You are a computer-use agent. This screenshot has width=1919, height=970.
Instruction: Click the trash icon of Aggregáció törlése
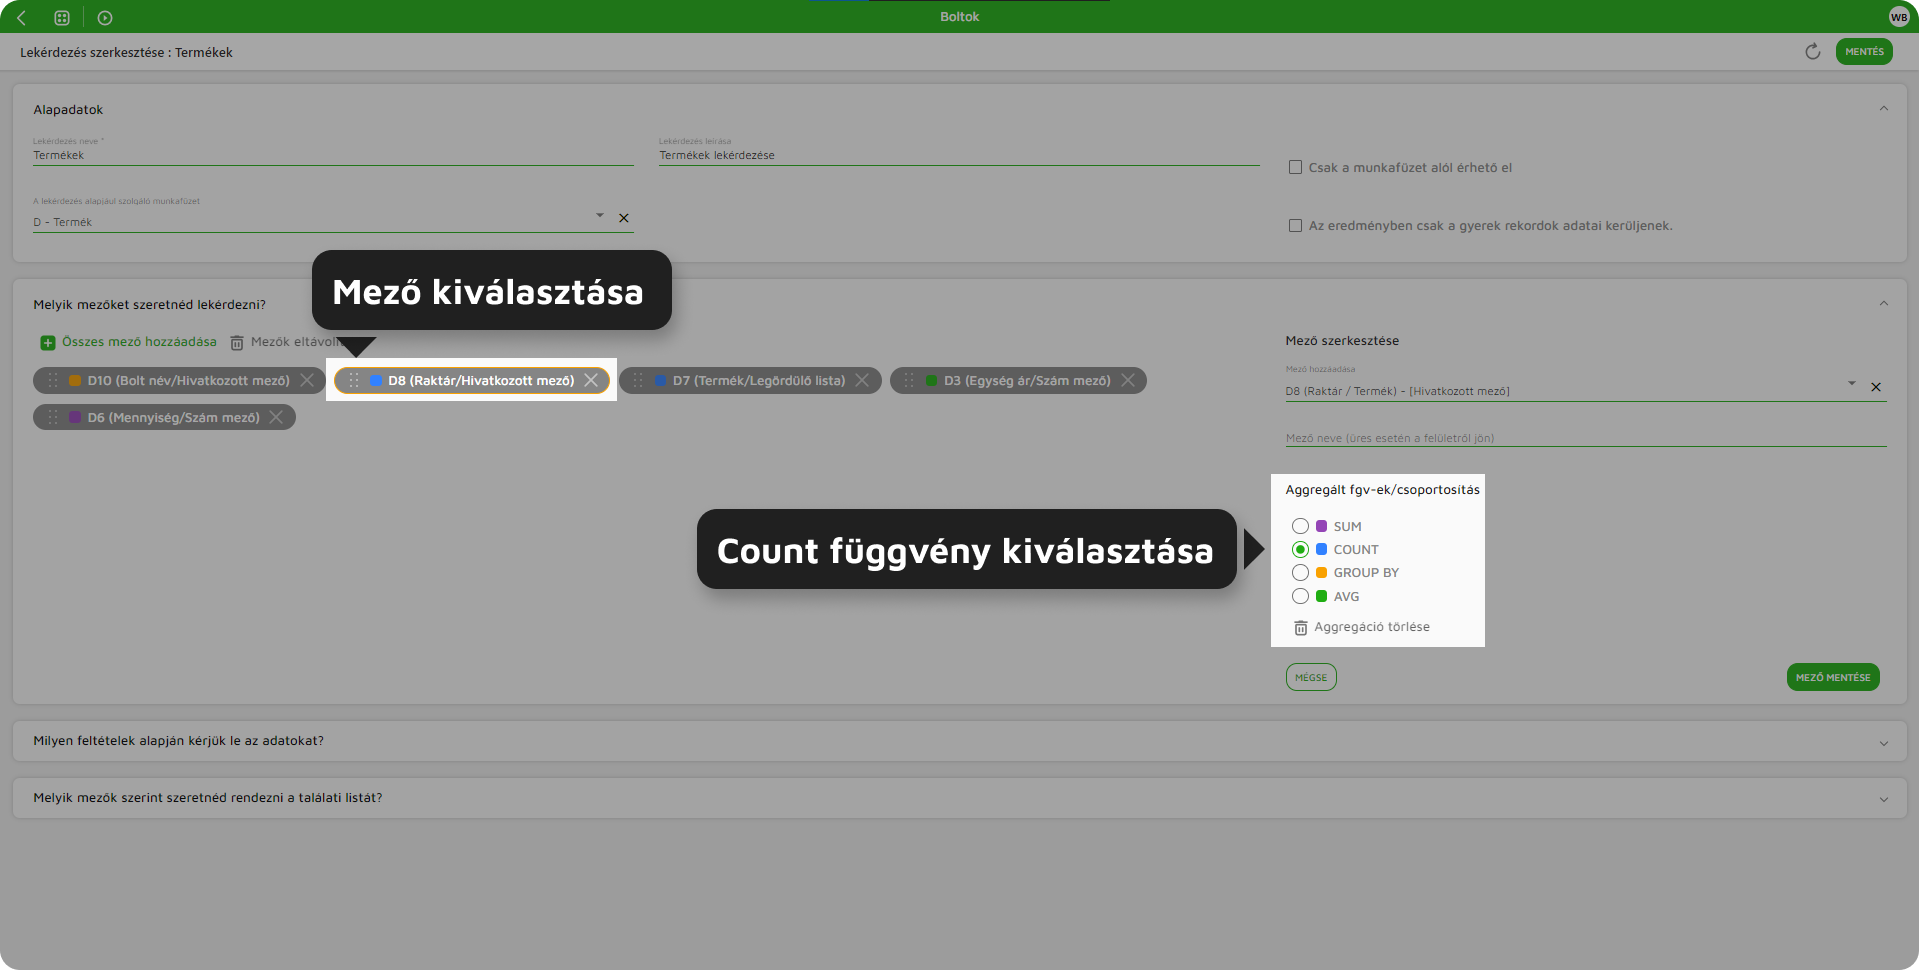1300,628
